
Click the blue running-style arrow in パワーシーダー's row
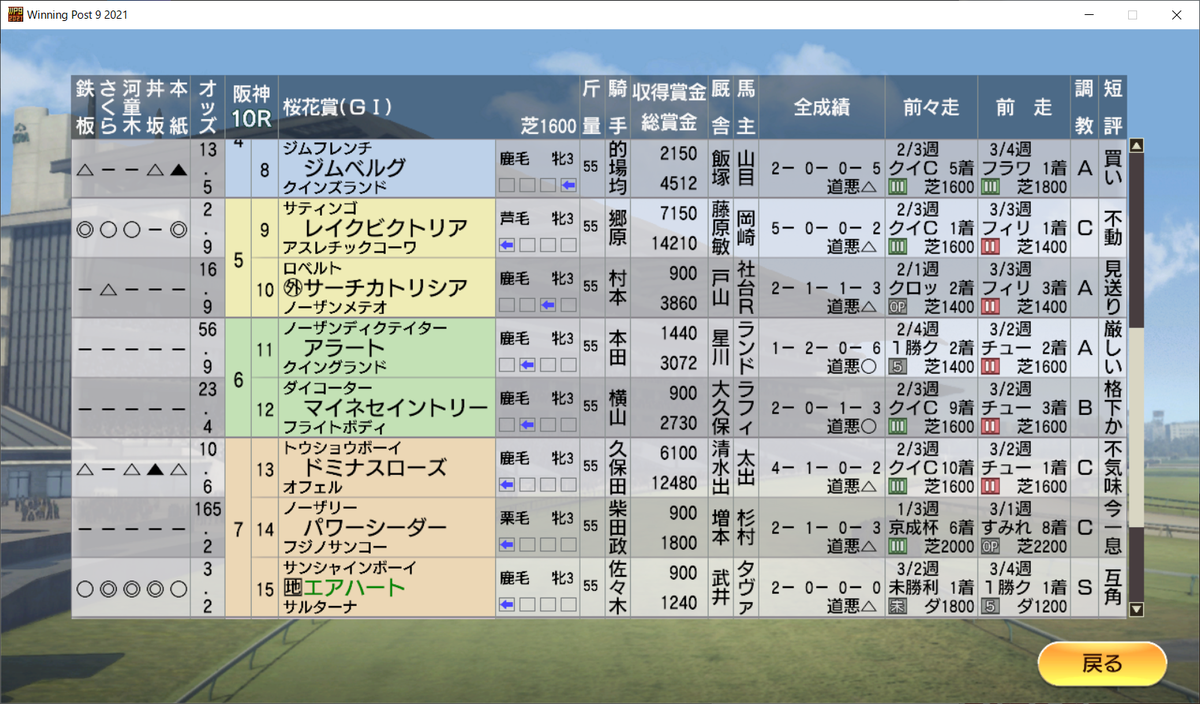pos(507,545)
